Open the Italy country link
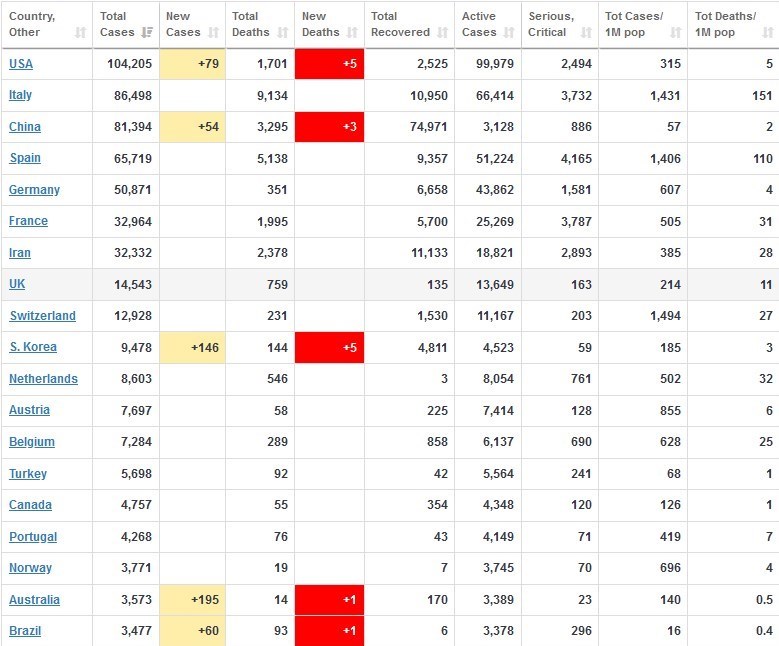779x646 pixels. [x=21, y=95]
